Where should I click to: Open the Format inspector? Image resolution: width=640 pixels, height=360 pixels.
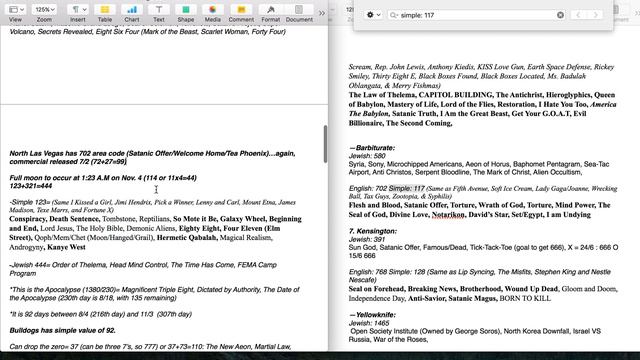tap(271, 9)
